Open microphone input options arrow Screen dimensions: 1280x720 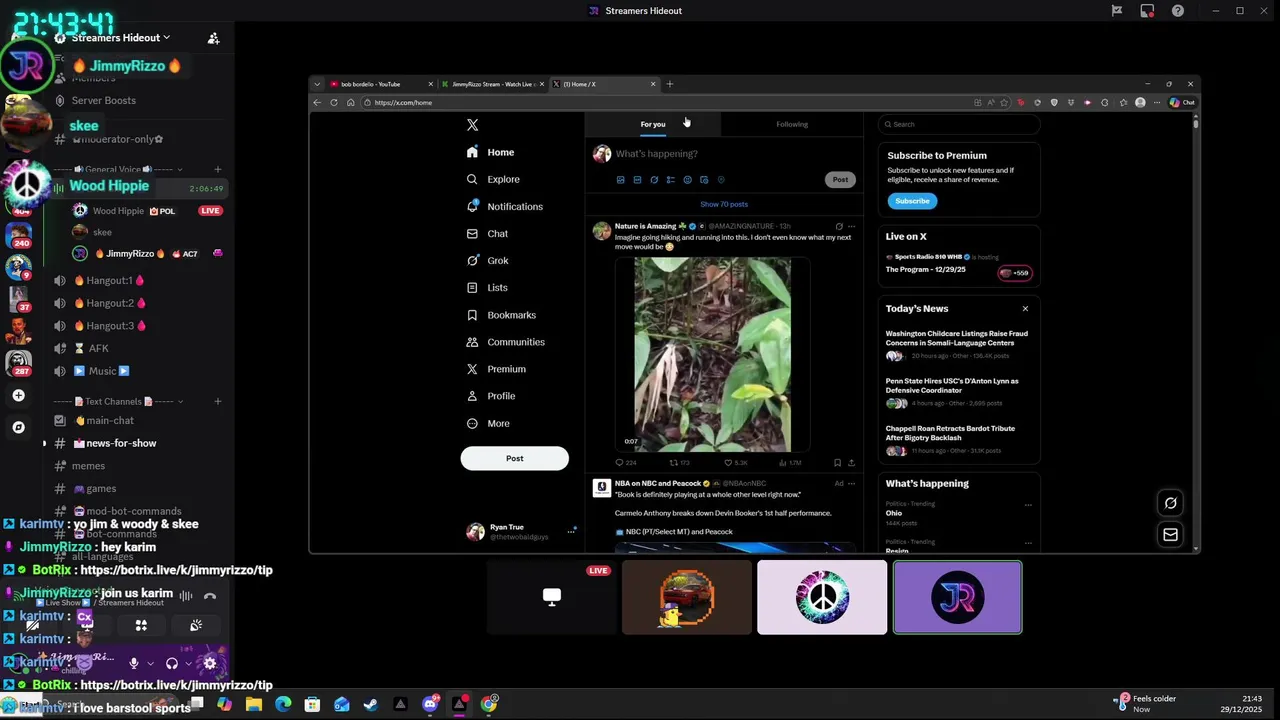150,663
